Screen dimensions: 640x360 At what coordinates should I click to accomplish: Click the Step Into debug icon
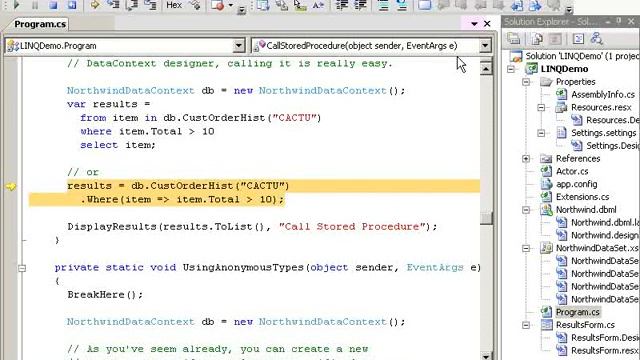pos(113,5)
